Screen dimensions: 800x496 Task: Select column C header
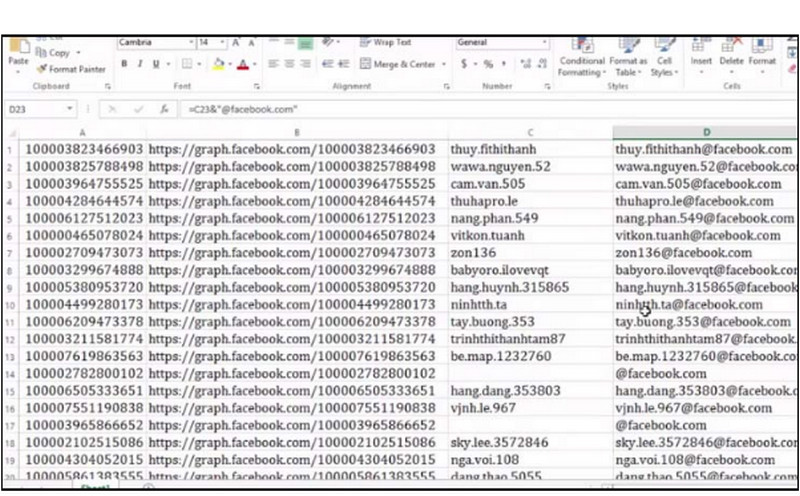(530, 133)
